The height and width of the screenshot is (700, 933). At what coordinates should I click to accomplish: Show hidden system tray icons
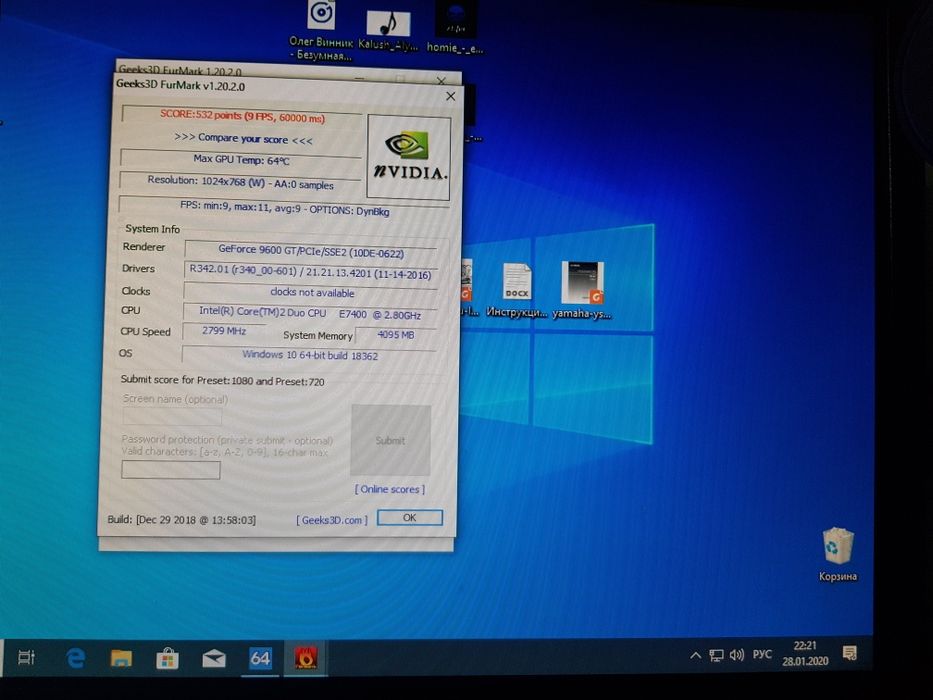(x=695, y=655)
